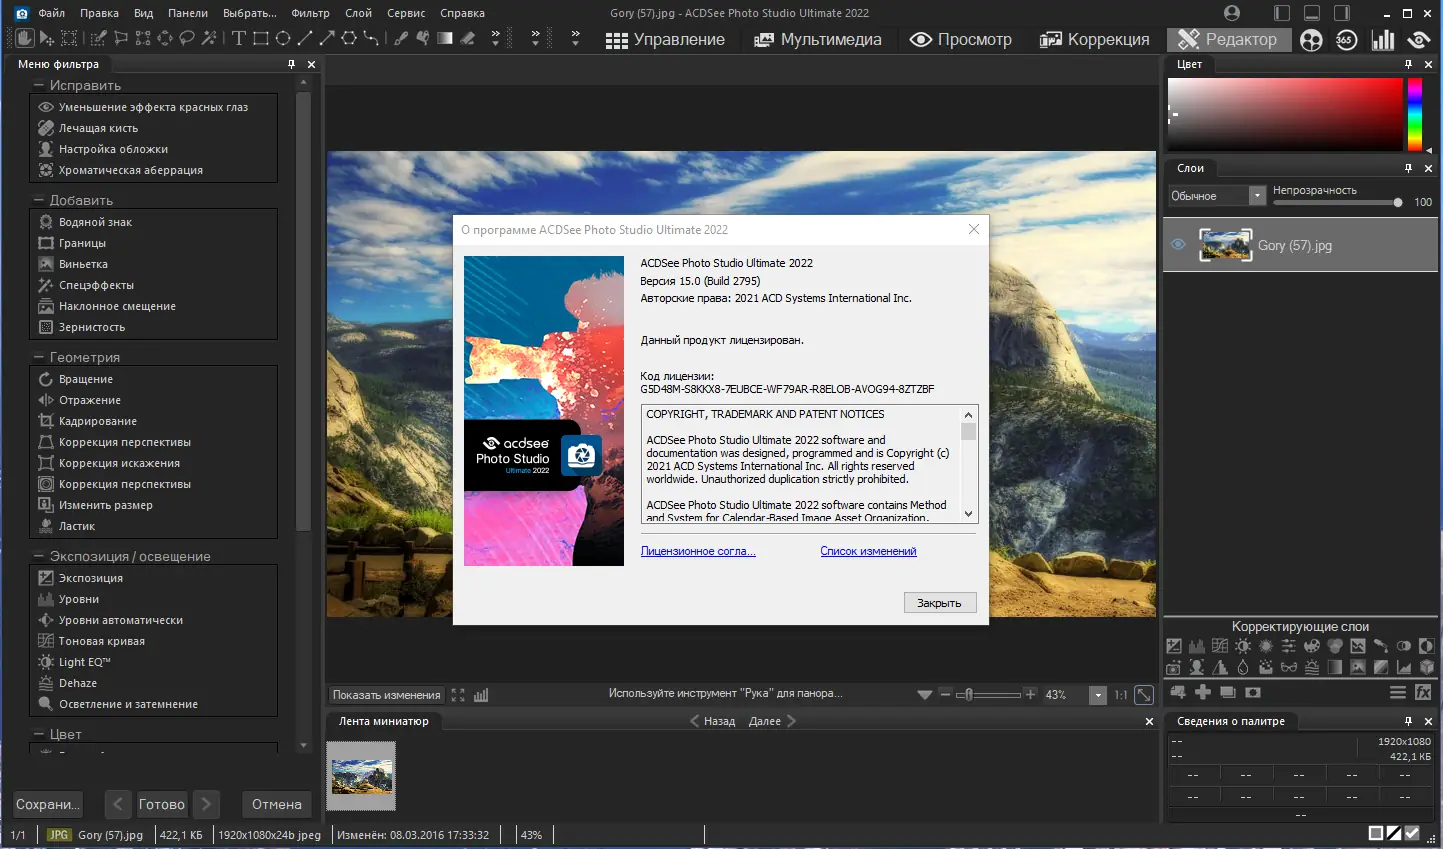Toggle pin on Меню фильтра panel
Image resolution: width=1443 pixels, height=849 pixels.
291,64
